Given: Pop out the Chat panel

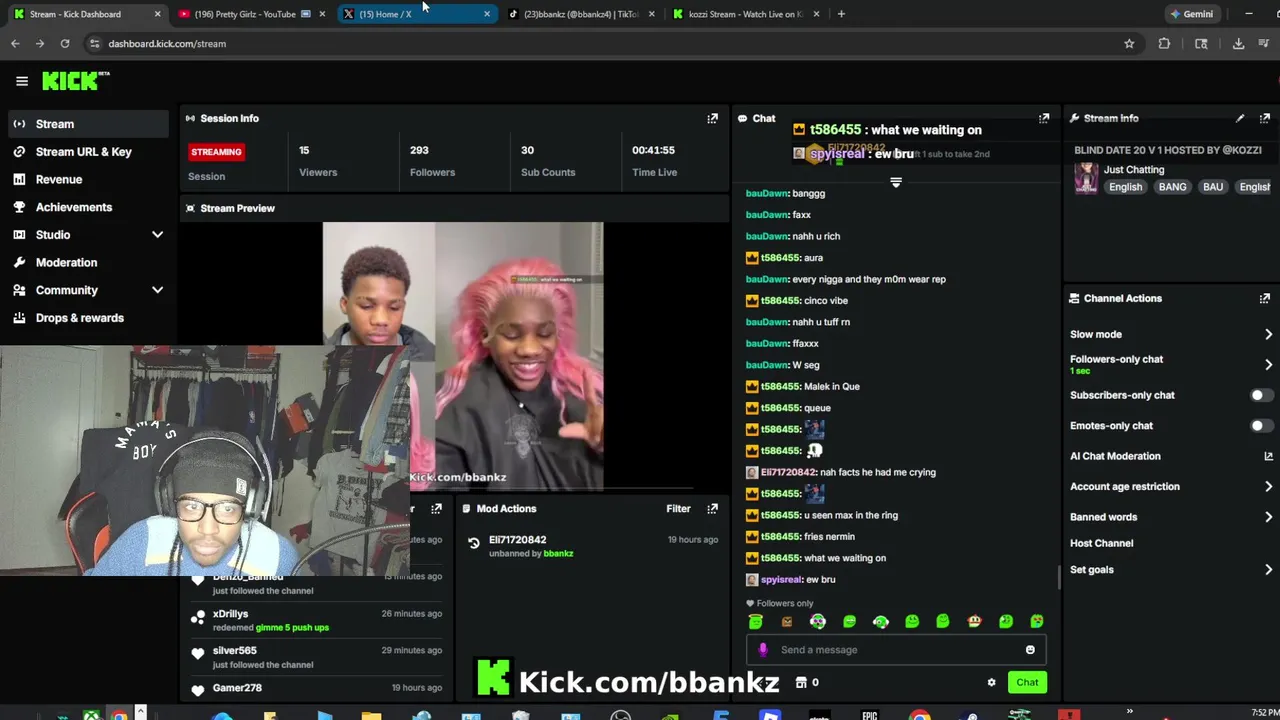Looking at the screenshot, I should point(1044,118).
